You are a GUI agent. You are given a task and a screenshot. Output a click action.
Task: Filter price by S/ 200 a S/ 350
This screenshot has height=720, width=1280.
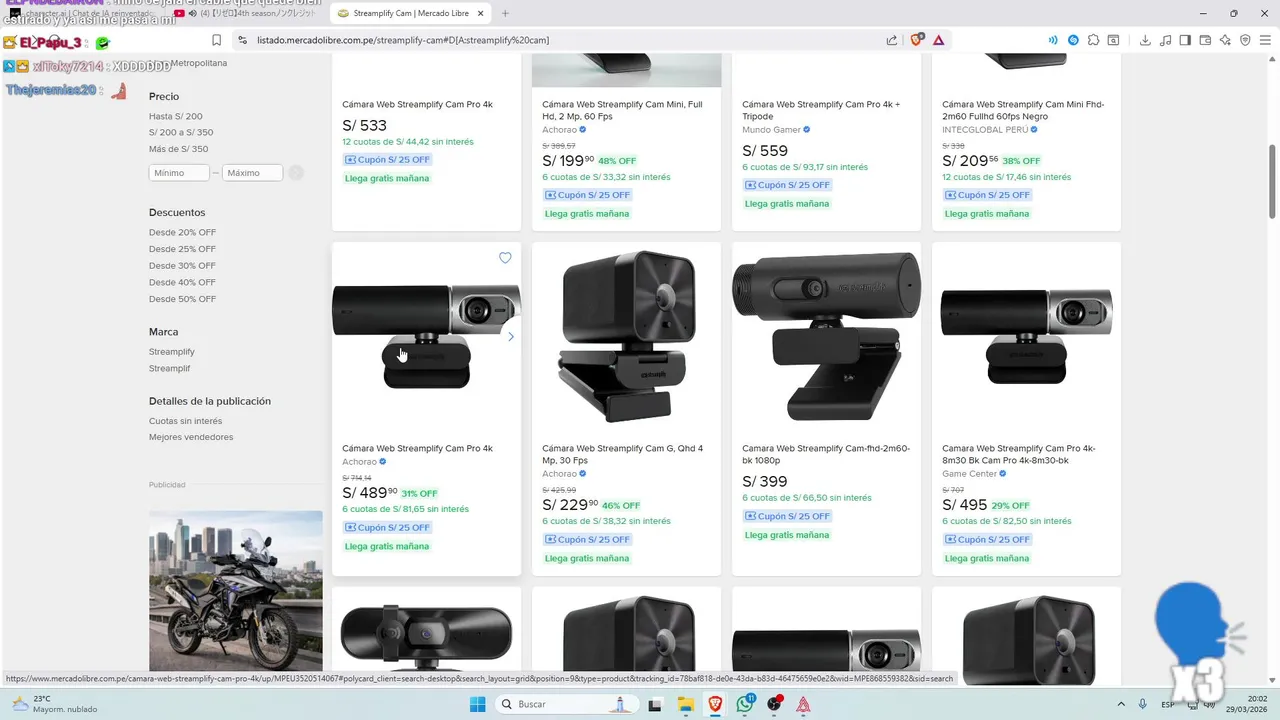(x=181, y=132)
